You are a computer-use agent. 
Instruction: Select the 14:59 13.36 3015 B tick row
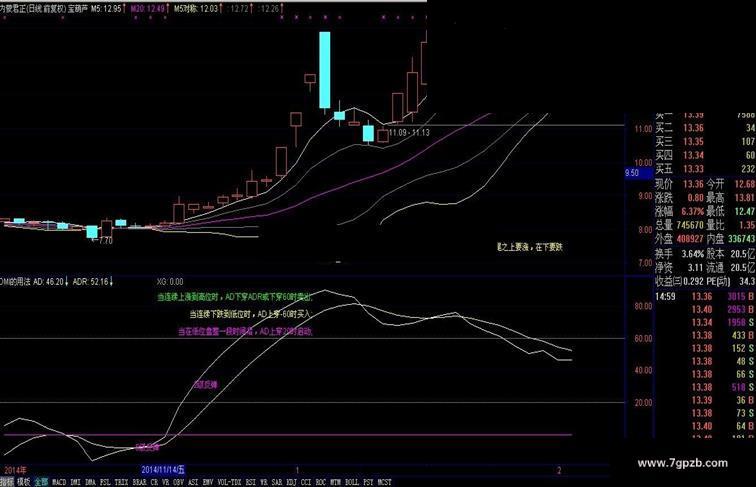tap(705, 297)
